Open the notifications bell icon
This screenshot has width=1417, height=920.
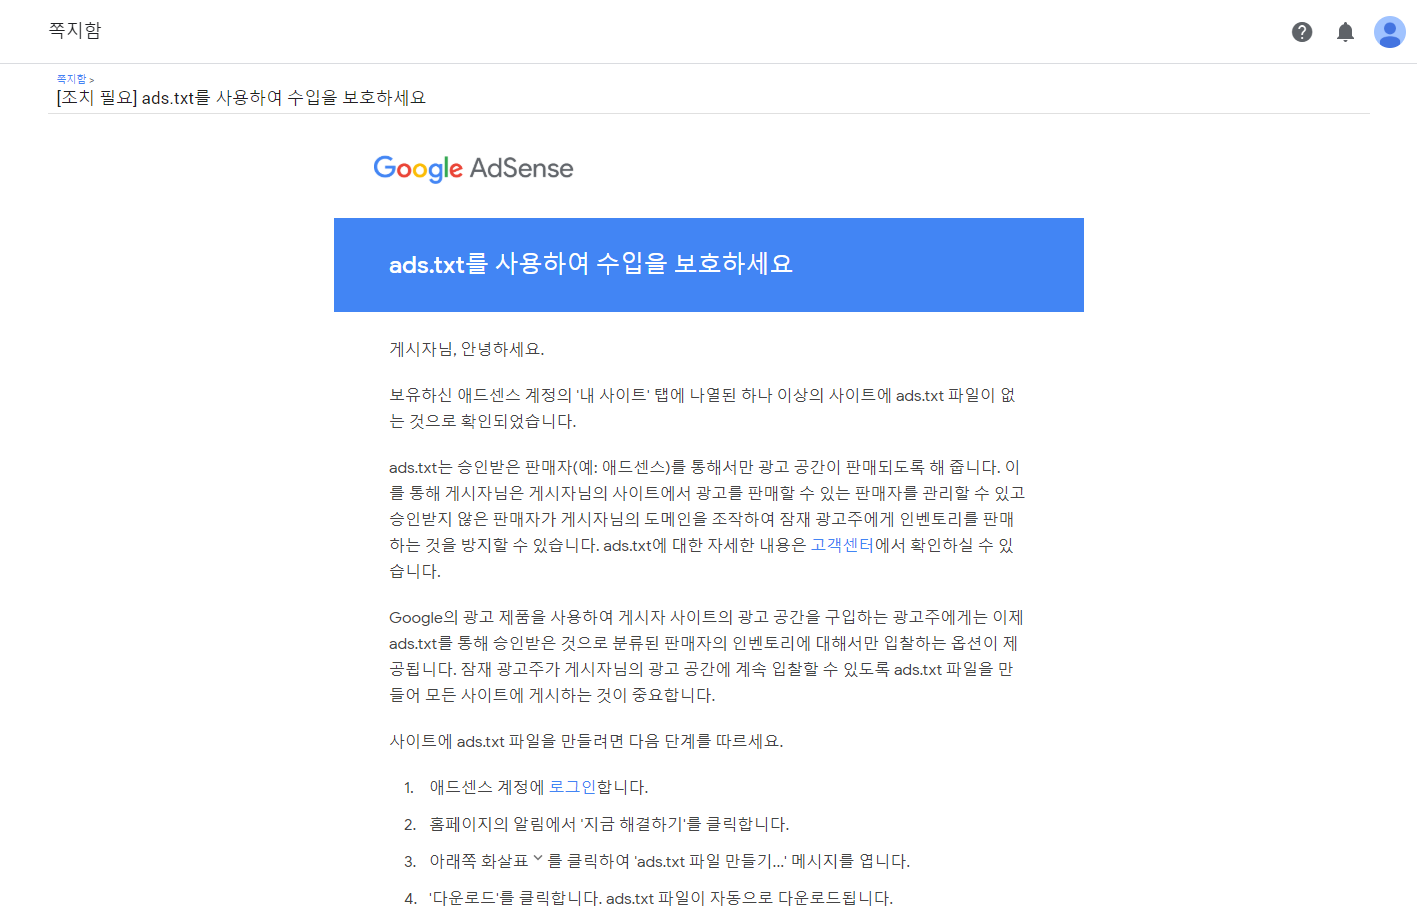click(x=1346, y=32)
